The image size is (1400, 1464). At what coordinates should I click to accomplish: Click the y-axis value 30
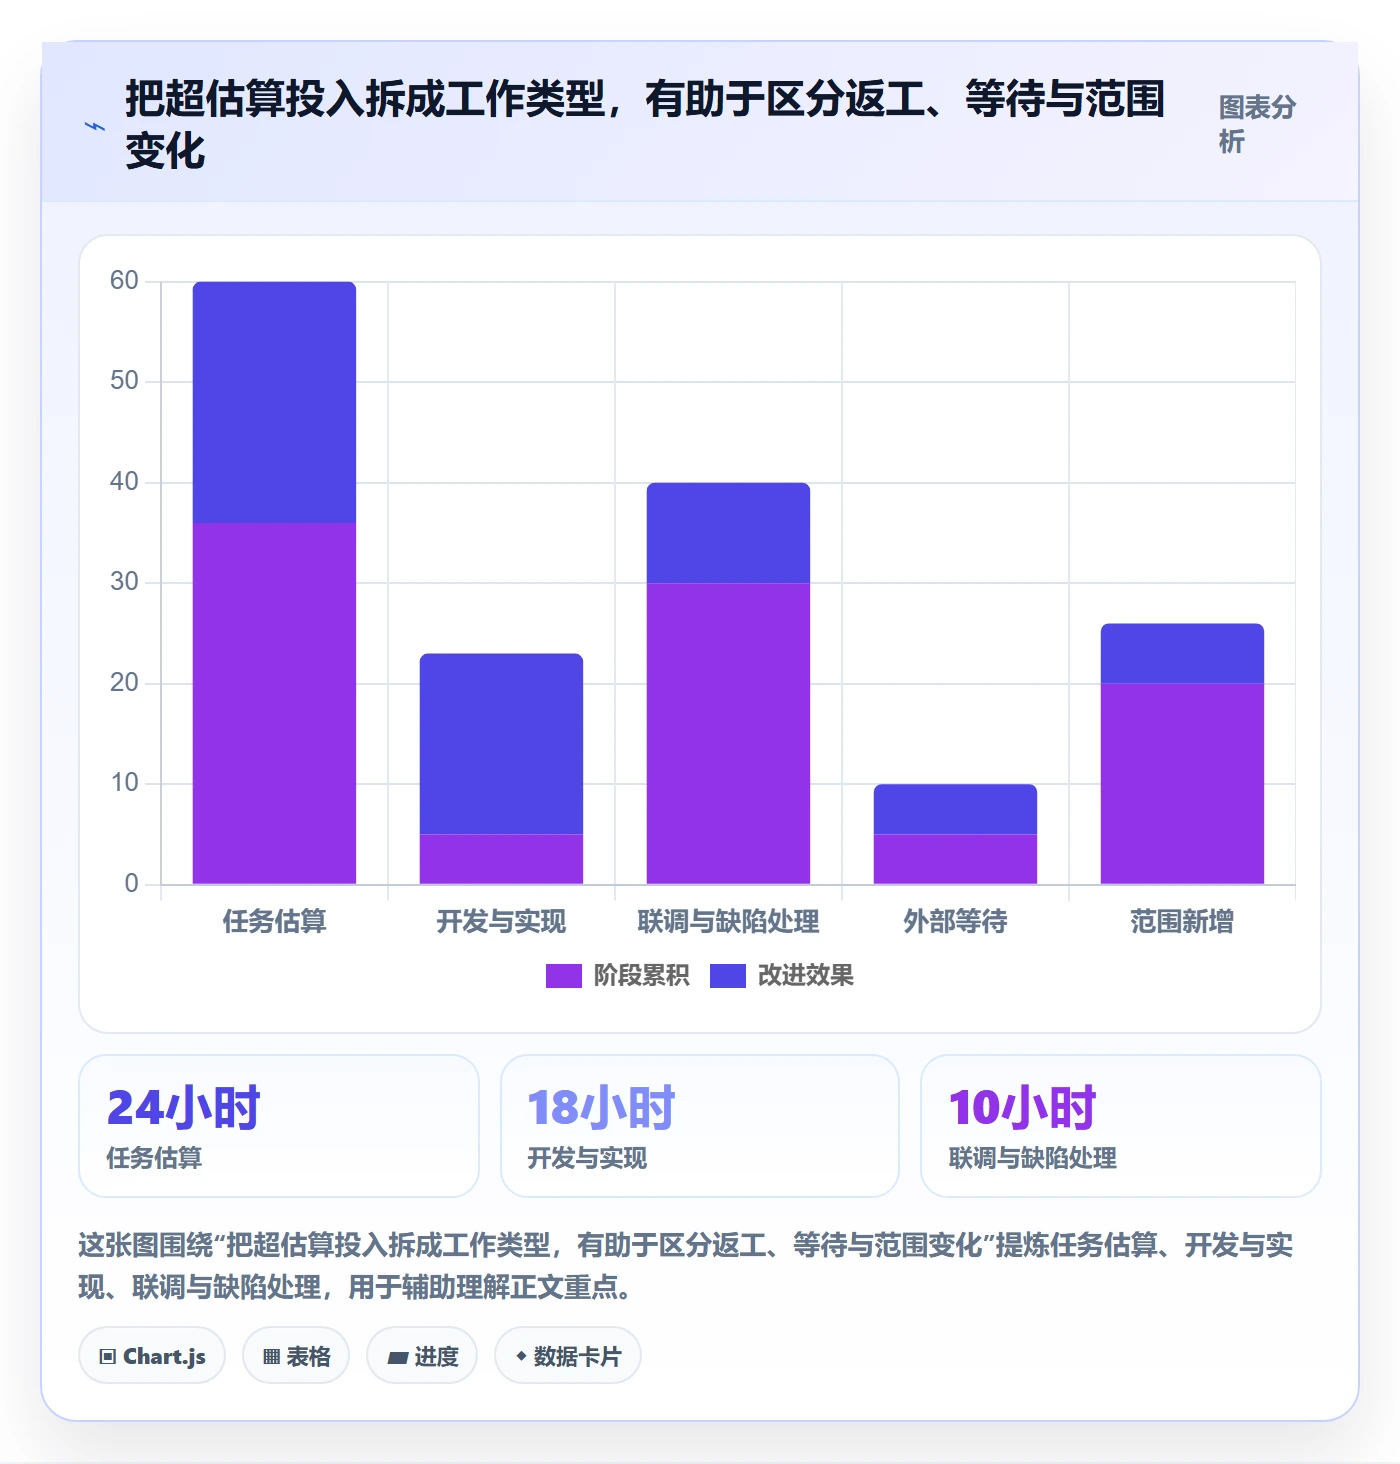point(124,582)
